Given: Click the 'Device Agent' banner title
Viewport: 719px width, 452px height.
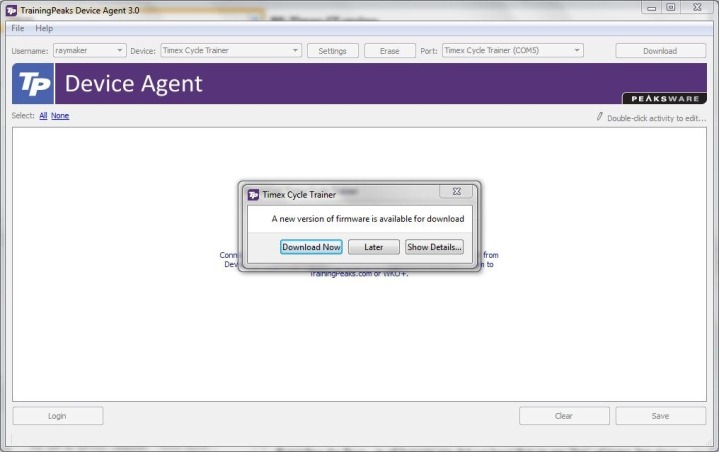Looking at the screenshot, I should pos(133,84).
